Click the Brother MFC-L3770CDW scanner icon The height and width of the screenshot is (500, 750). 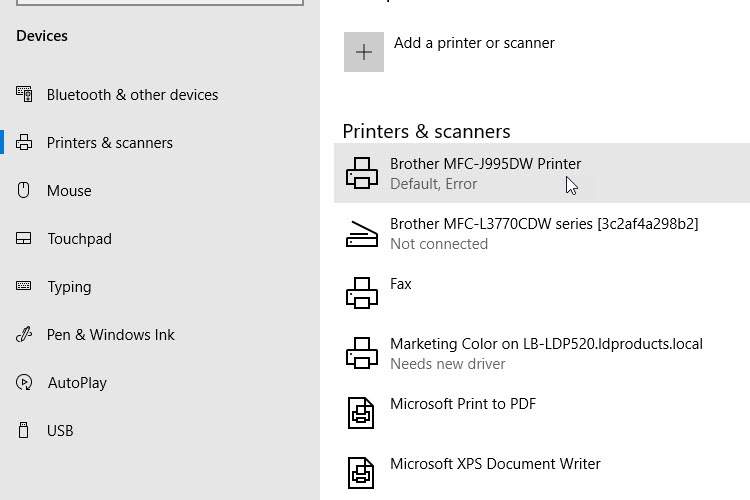(362, 234)
